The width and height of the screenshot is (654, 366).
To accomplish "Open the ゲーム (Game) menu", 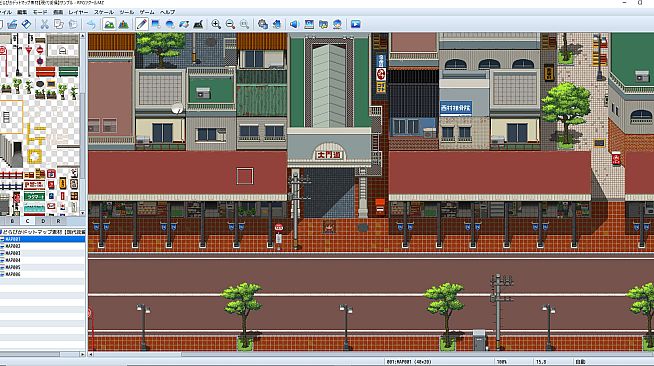I will (x=147, y=12).
